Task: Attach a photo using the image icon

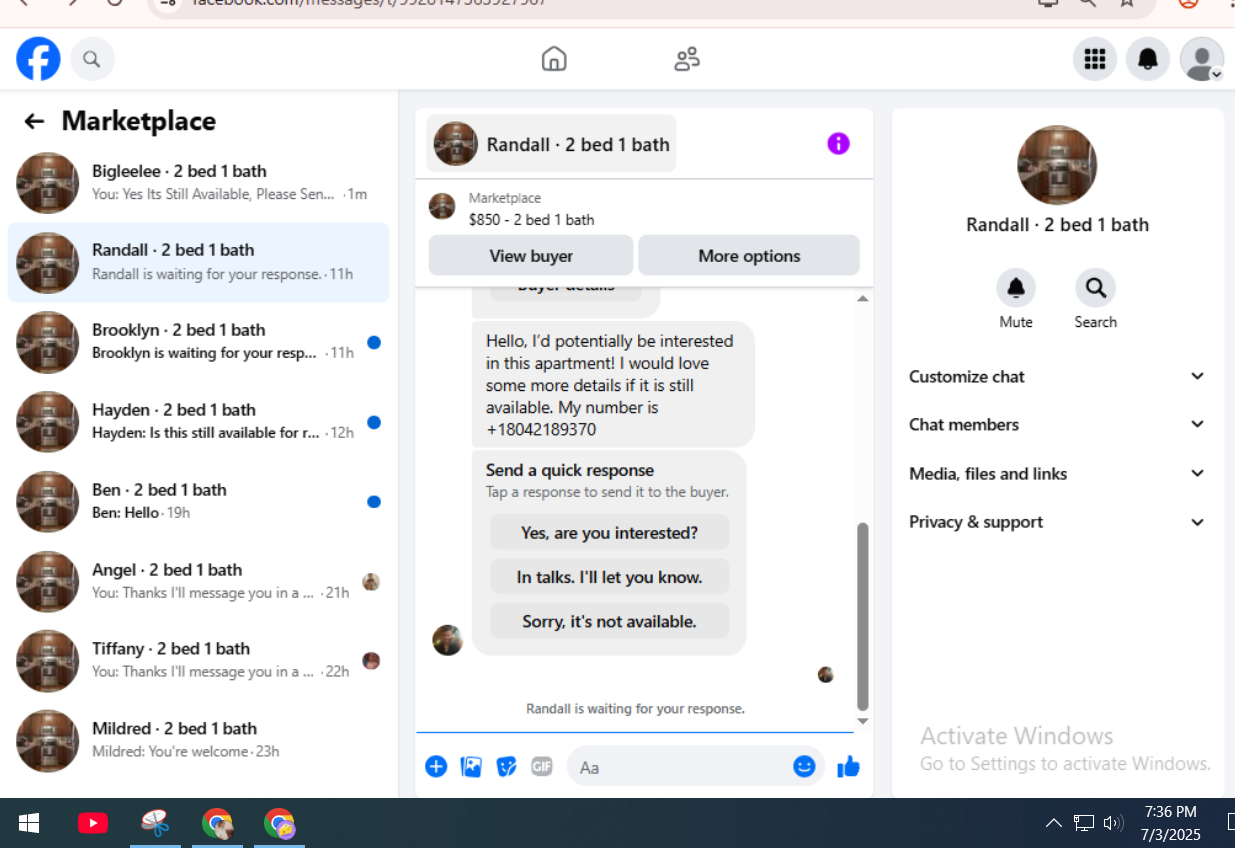Action: pos(471,767)
